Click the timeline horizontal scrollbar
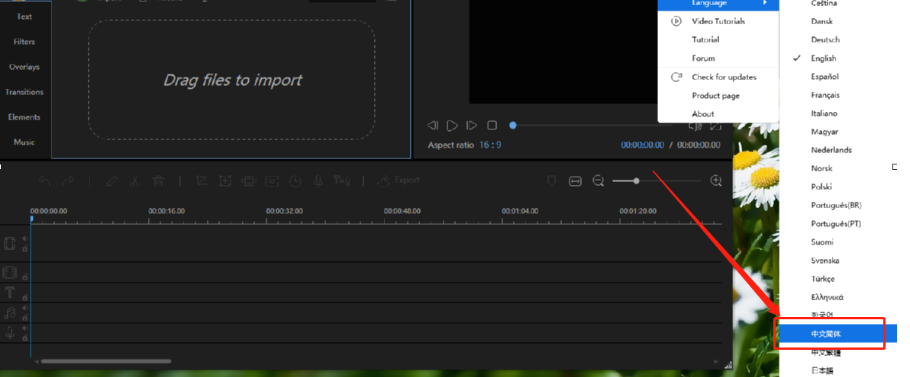910x377 pixels. click(x=106, y=361)
